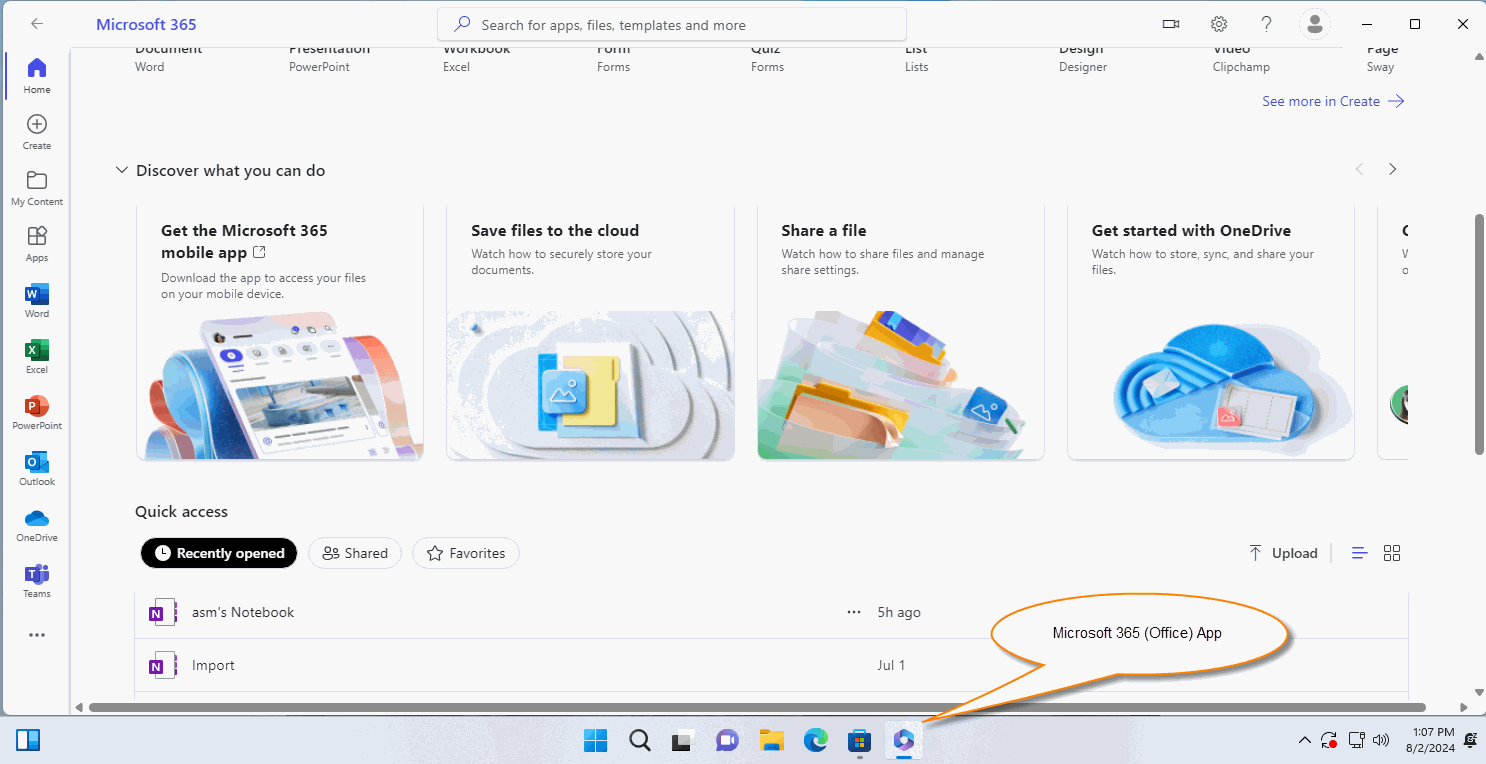Open OneDrive from the sidebar
This screenshot has width=1486, height=764.
[x=37, y=524]
